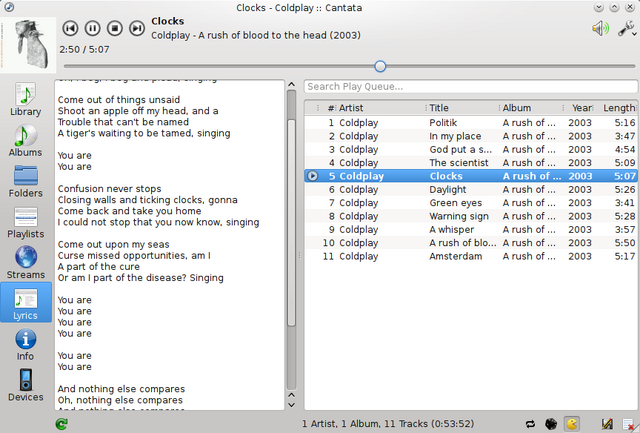The image size is (640, 433).
Task: Select the playing track Clocks
Action: click(471, 176)
